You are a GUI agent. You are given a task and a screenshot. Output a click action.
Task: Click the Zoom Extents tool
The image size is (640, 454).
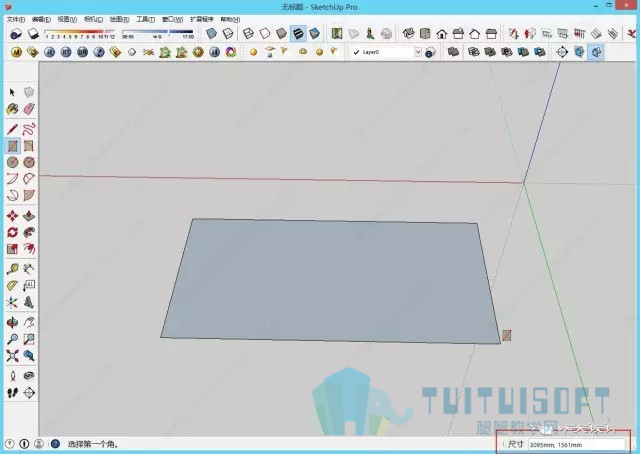(x=12, y=356)
